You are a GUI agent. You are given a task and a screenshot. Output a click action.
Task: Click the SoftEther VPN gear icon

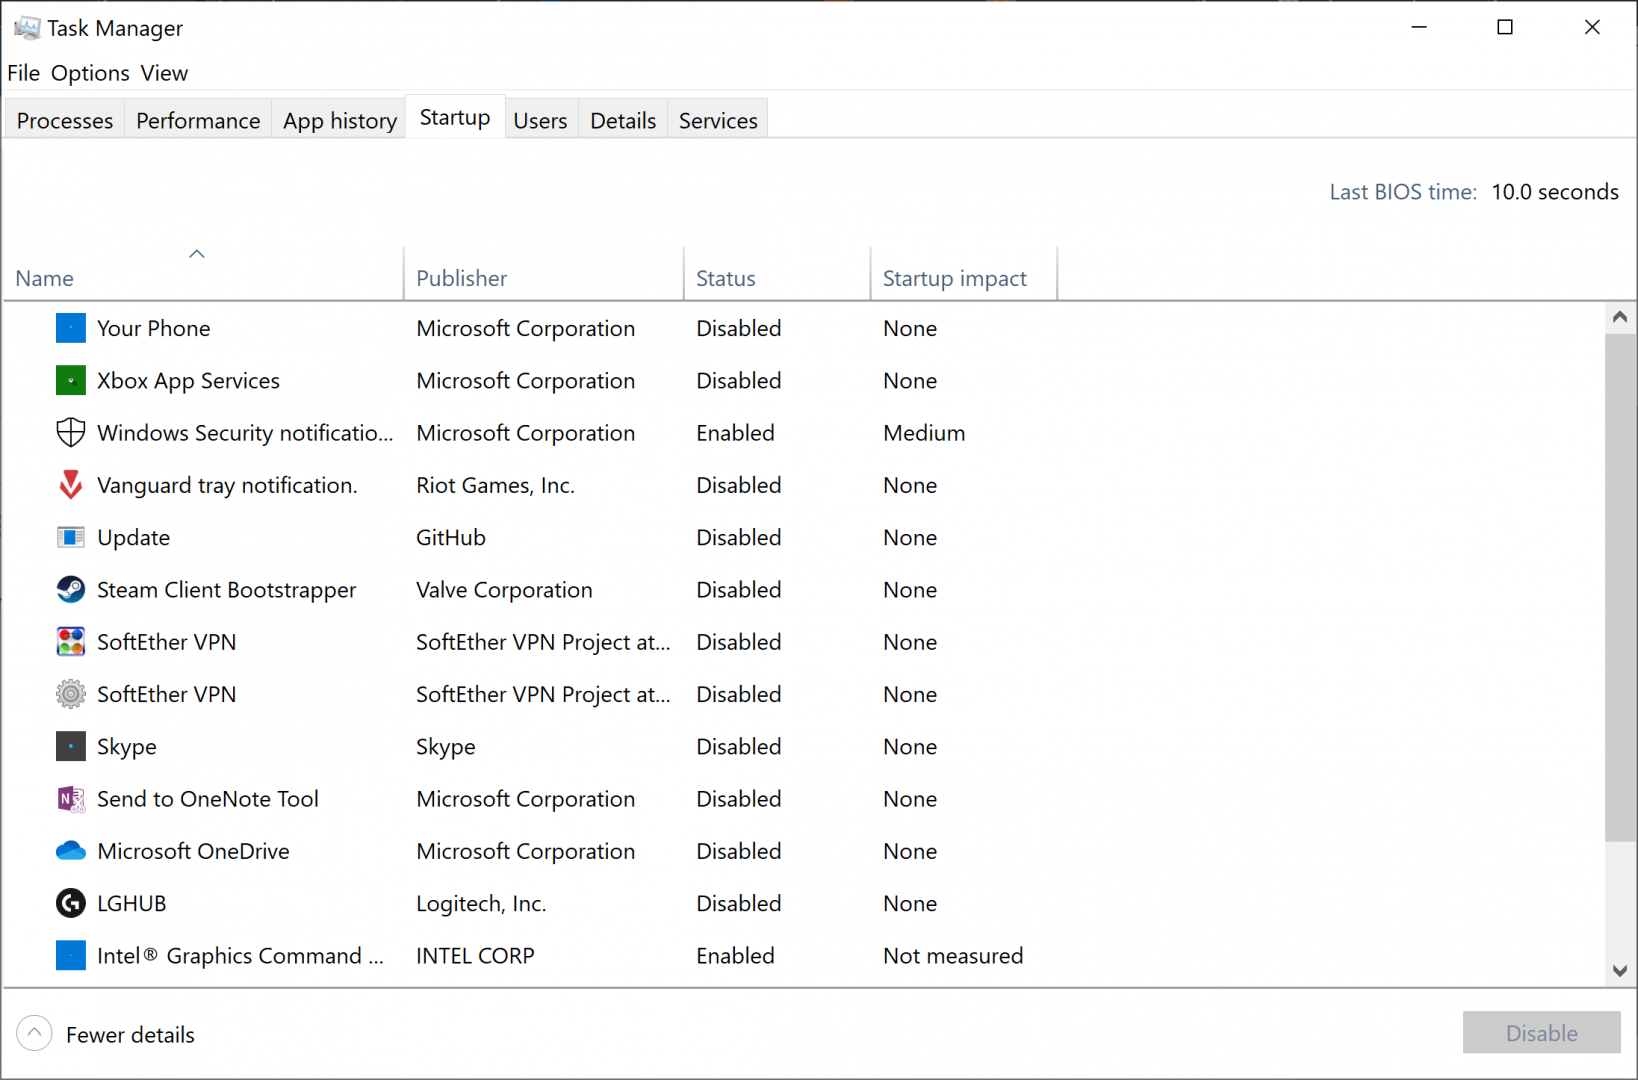70,694
